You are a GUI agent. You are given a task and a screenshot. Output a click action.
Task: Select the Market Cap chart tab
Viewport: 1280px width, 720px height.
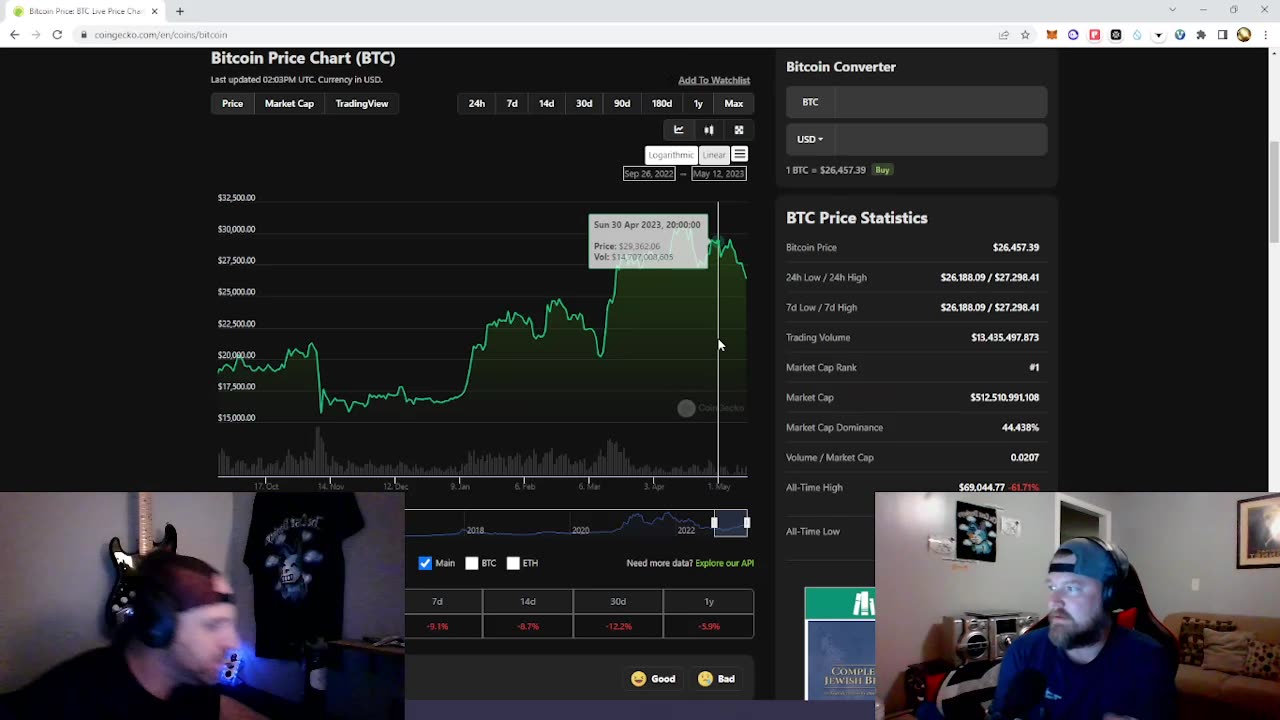(289, 103)
